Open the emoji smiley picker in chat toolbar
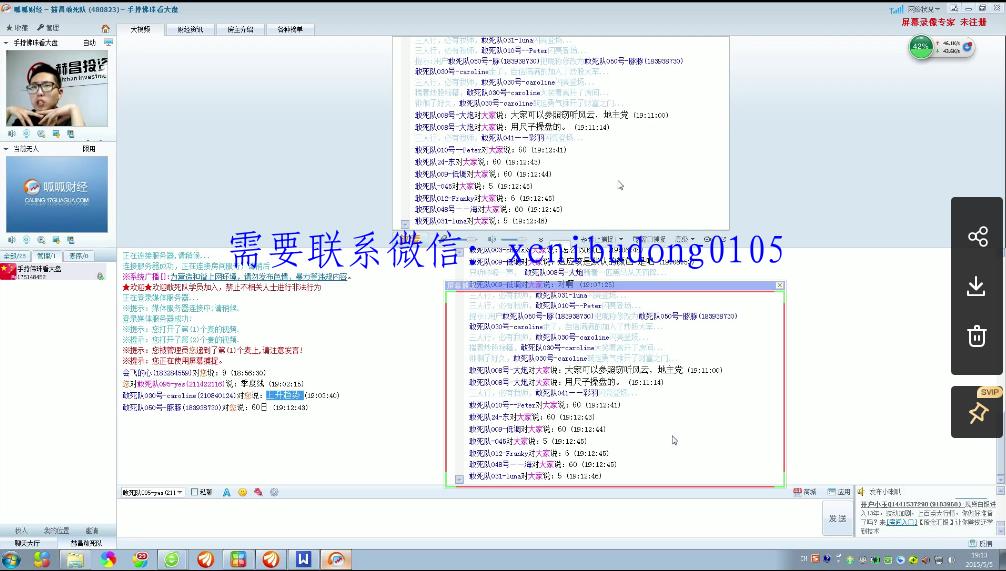This screenshot has width=1006, height=571. 242,492
